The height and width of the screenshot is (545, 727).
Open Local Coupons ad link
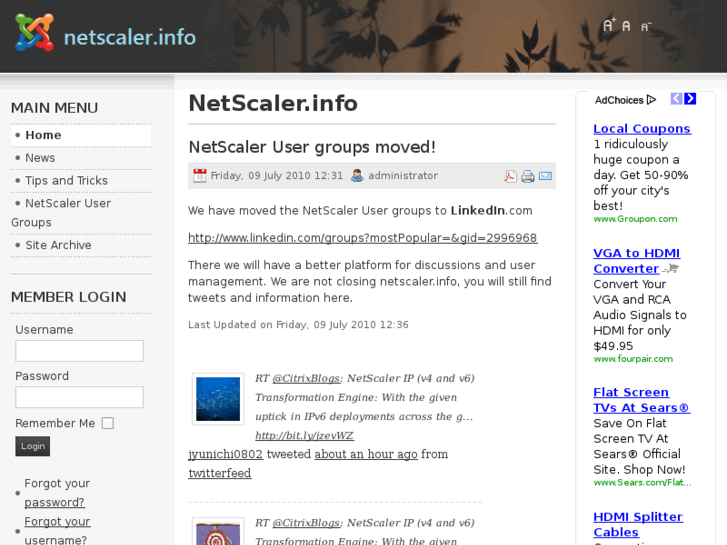click(642, 128)
